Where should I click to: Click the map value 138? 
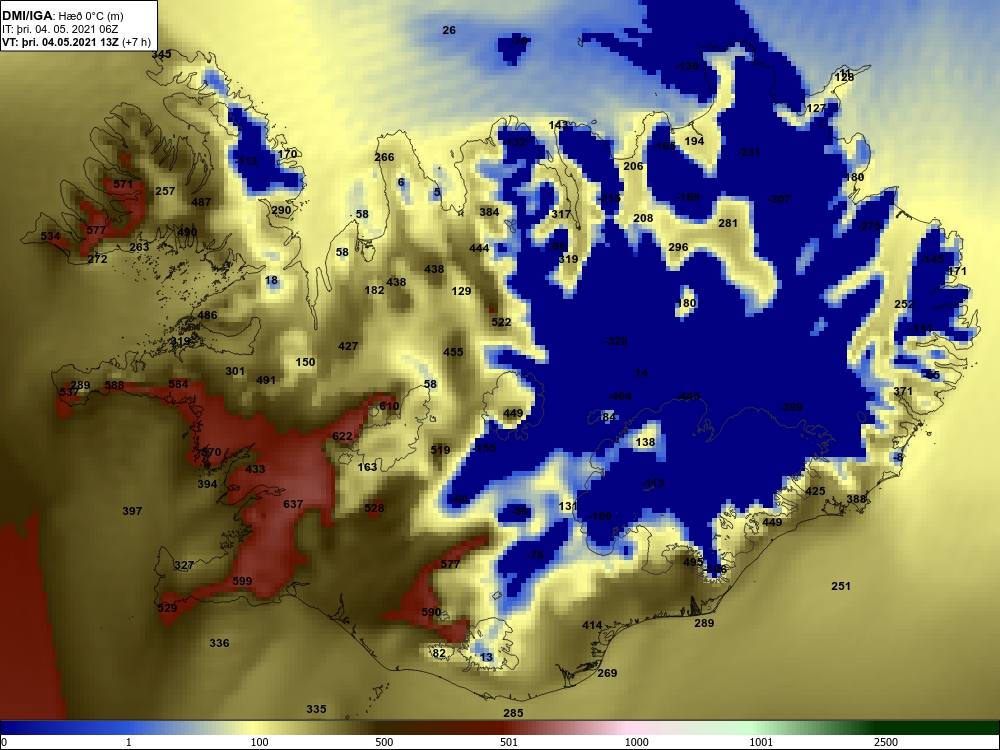[x=645, y=442]
